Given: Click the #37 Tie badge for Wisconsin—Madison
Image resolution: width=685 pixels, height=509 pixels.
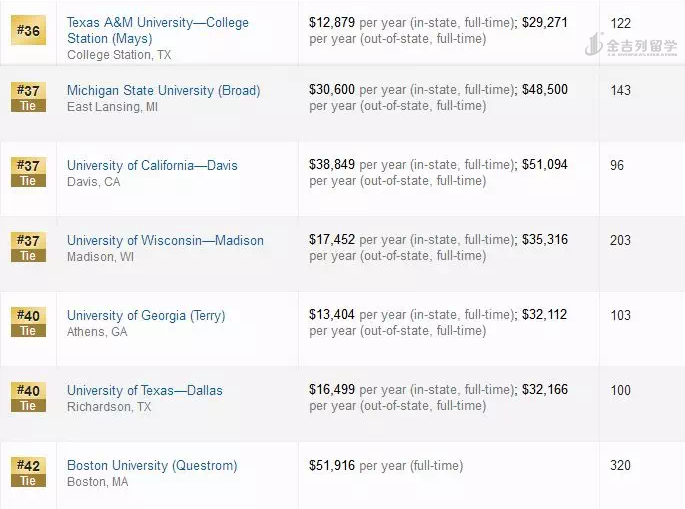Looking at the screenshot, I should point(28,247).
